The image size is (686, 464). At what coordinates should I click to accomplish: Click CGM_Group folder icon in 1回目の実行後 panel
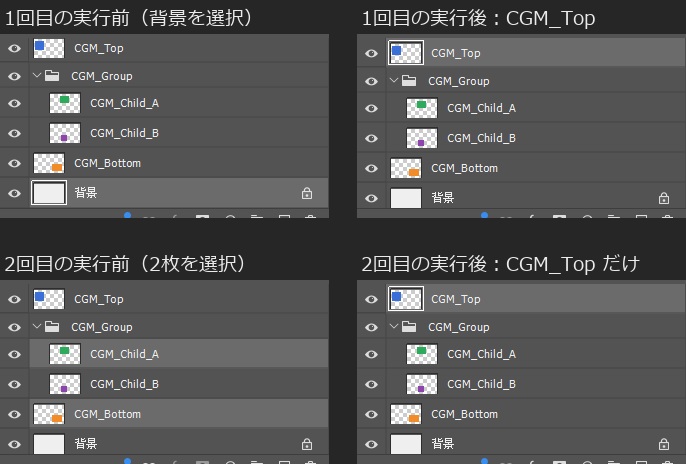[x=409, y=81]
